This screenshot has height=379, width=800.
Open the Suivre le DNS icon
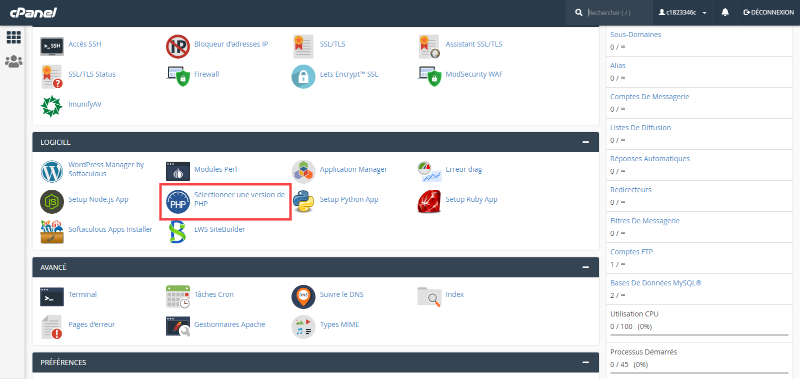[x=303, y=296]
